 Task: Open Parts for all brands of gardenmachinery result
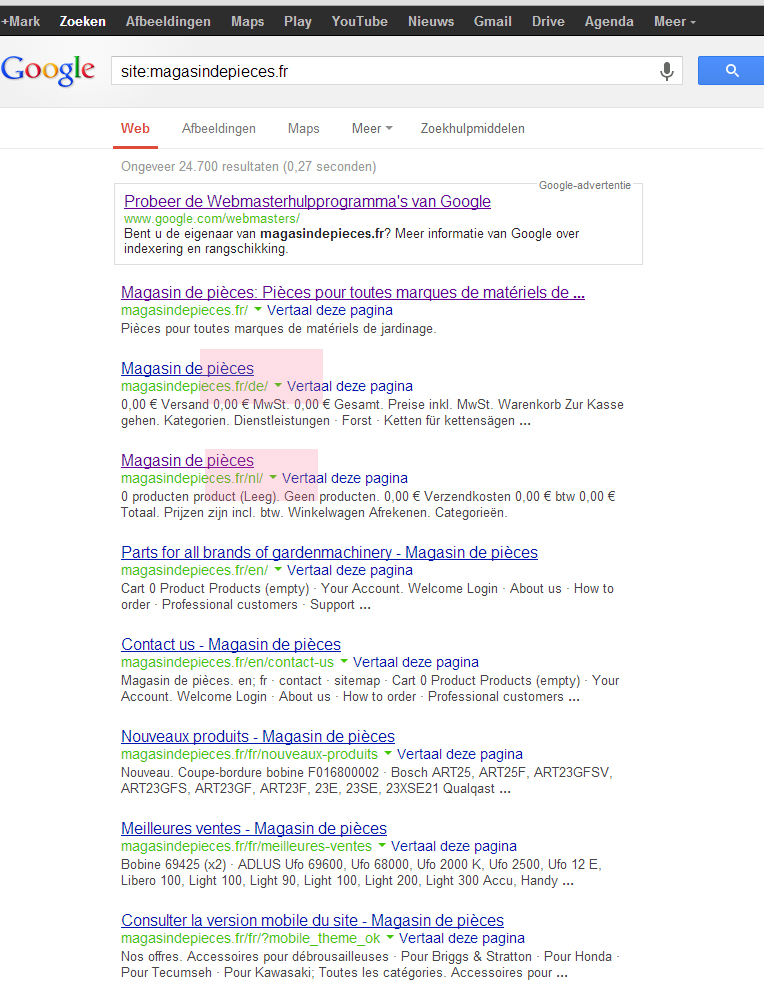point(329,552)
